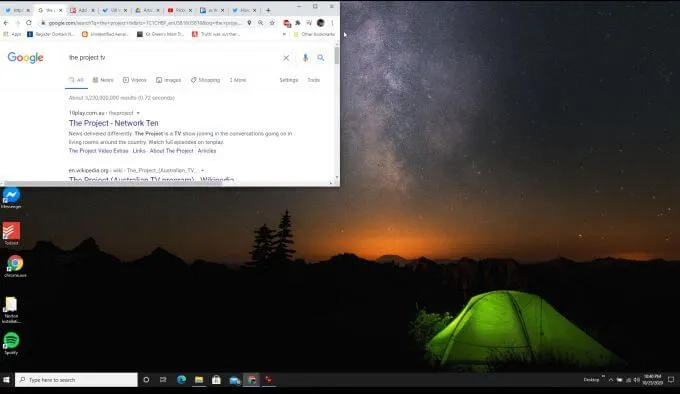Screen dimensions: 680x394
Task: Show more bookmarks via overflow chevron
Action: click(x=284, y=34)
